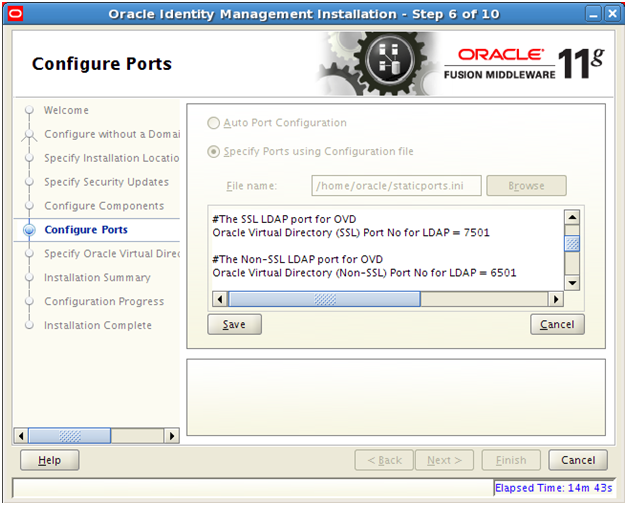Viewport: 627px width, 505px height.
Task: Select Installation Summary step
Action: [97, 277]
